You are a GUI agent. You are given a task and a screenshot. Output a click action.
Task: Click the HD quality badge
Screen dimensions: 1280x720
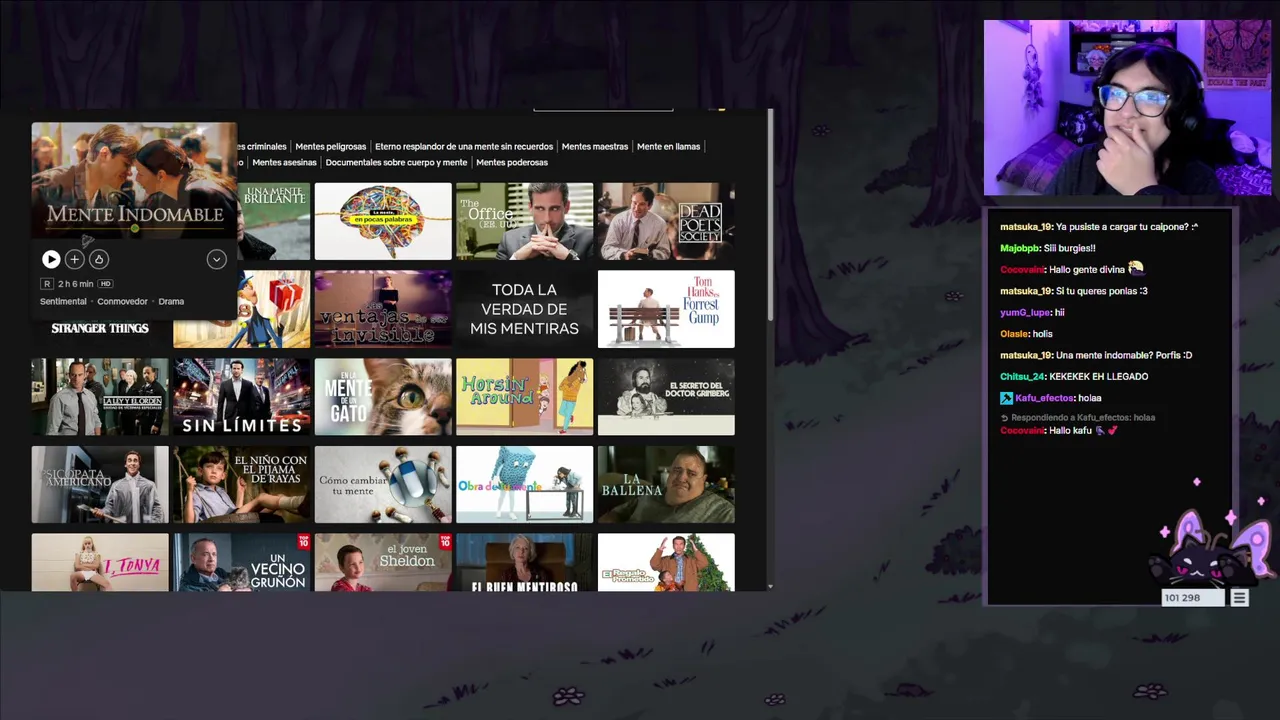pos(105,284)
